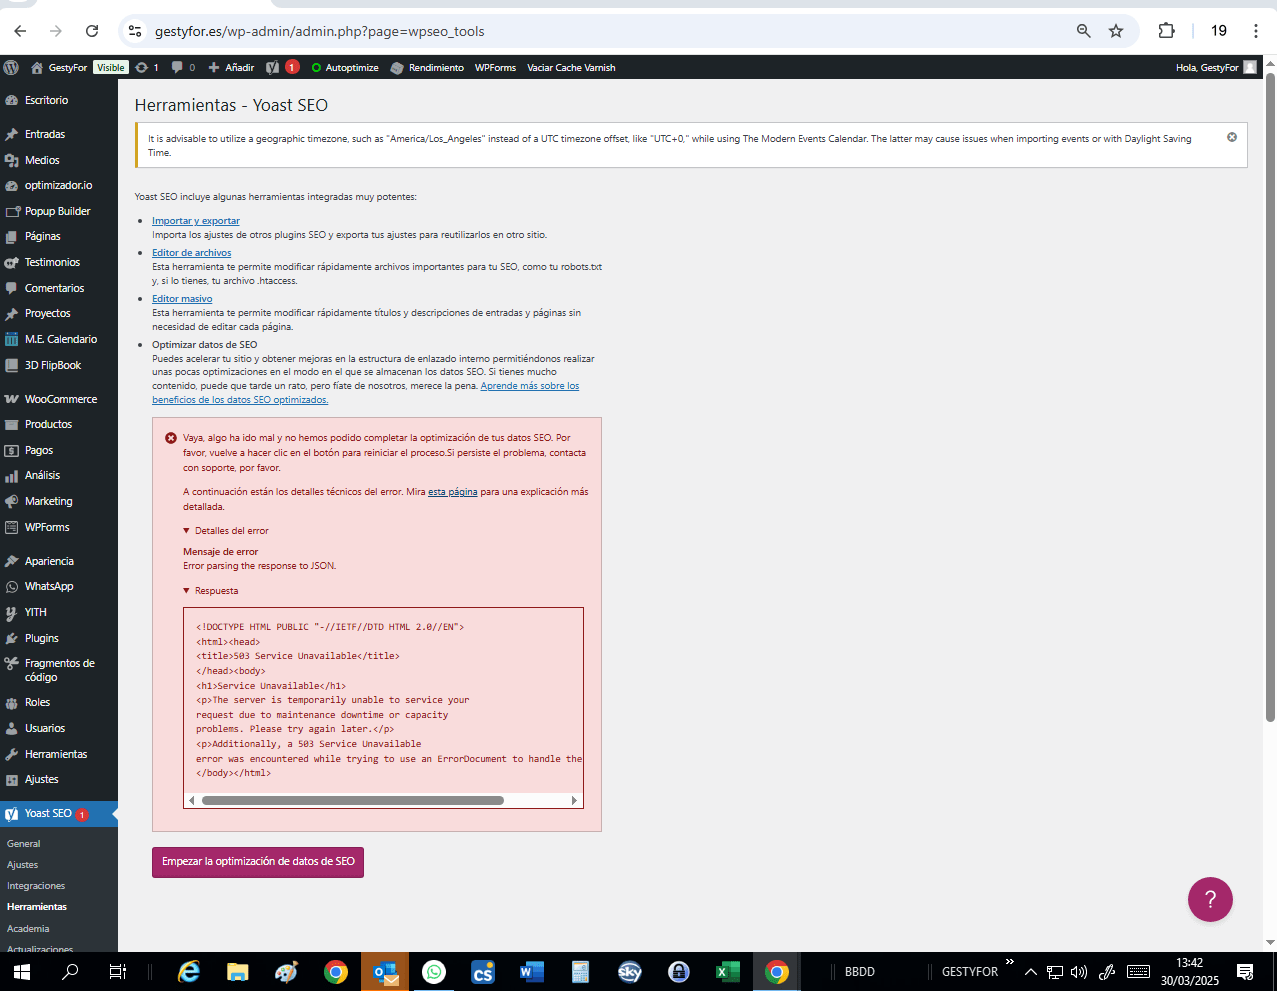Open Aprende más sobre los beneficios link

529,386
